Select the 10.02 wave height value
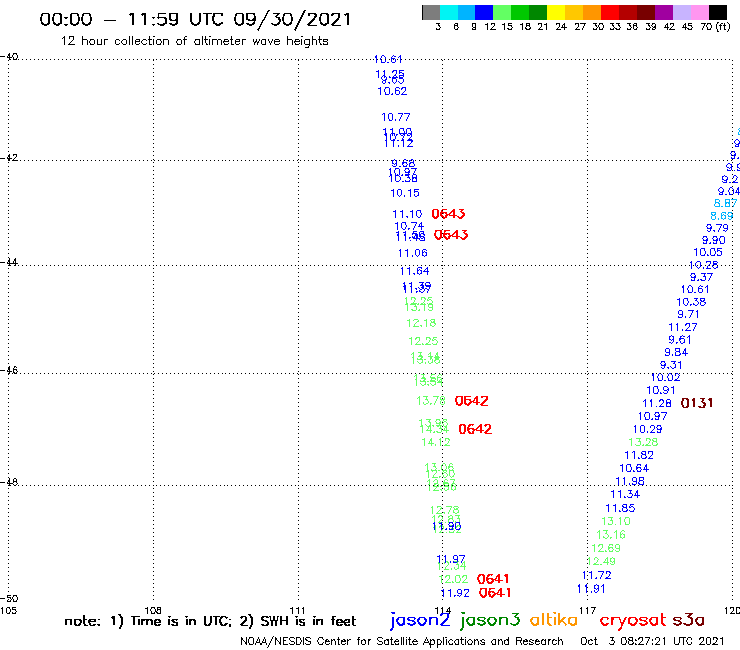The width and height of the screenshot is (740, 650). (x=665, y=377)
